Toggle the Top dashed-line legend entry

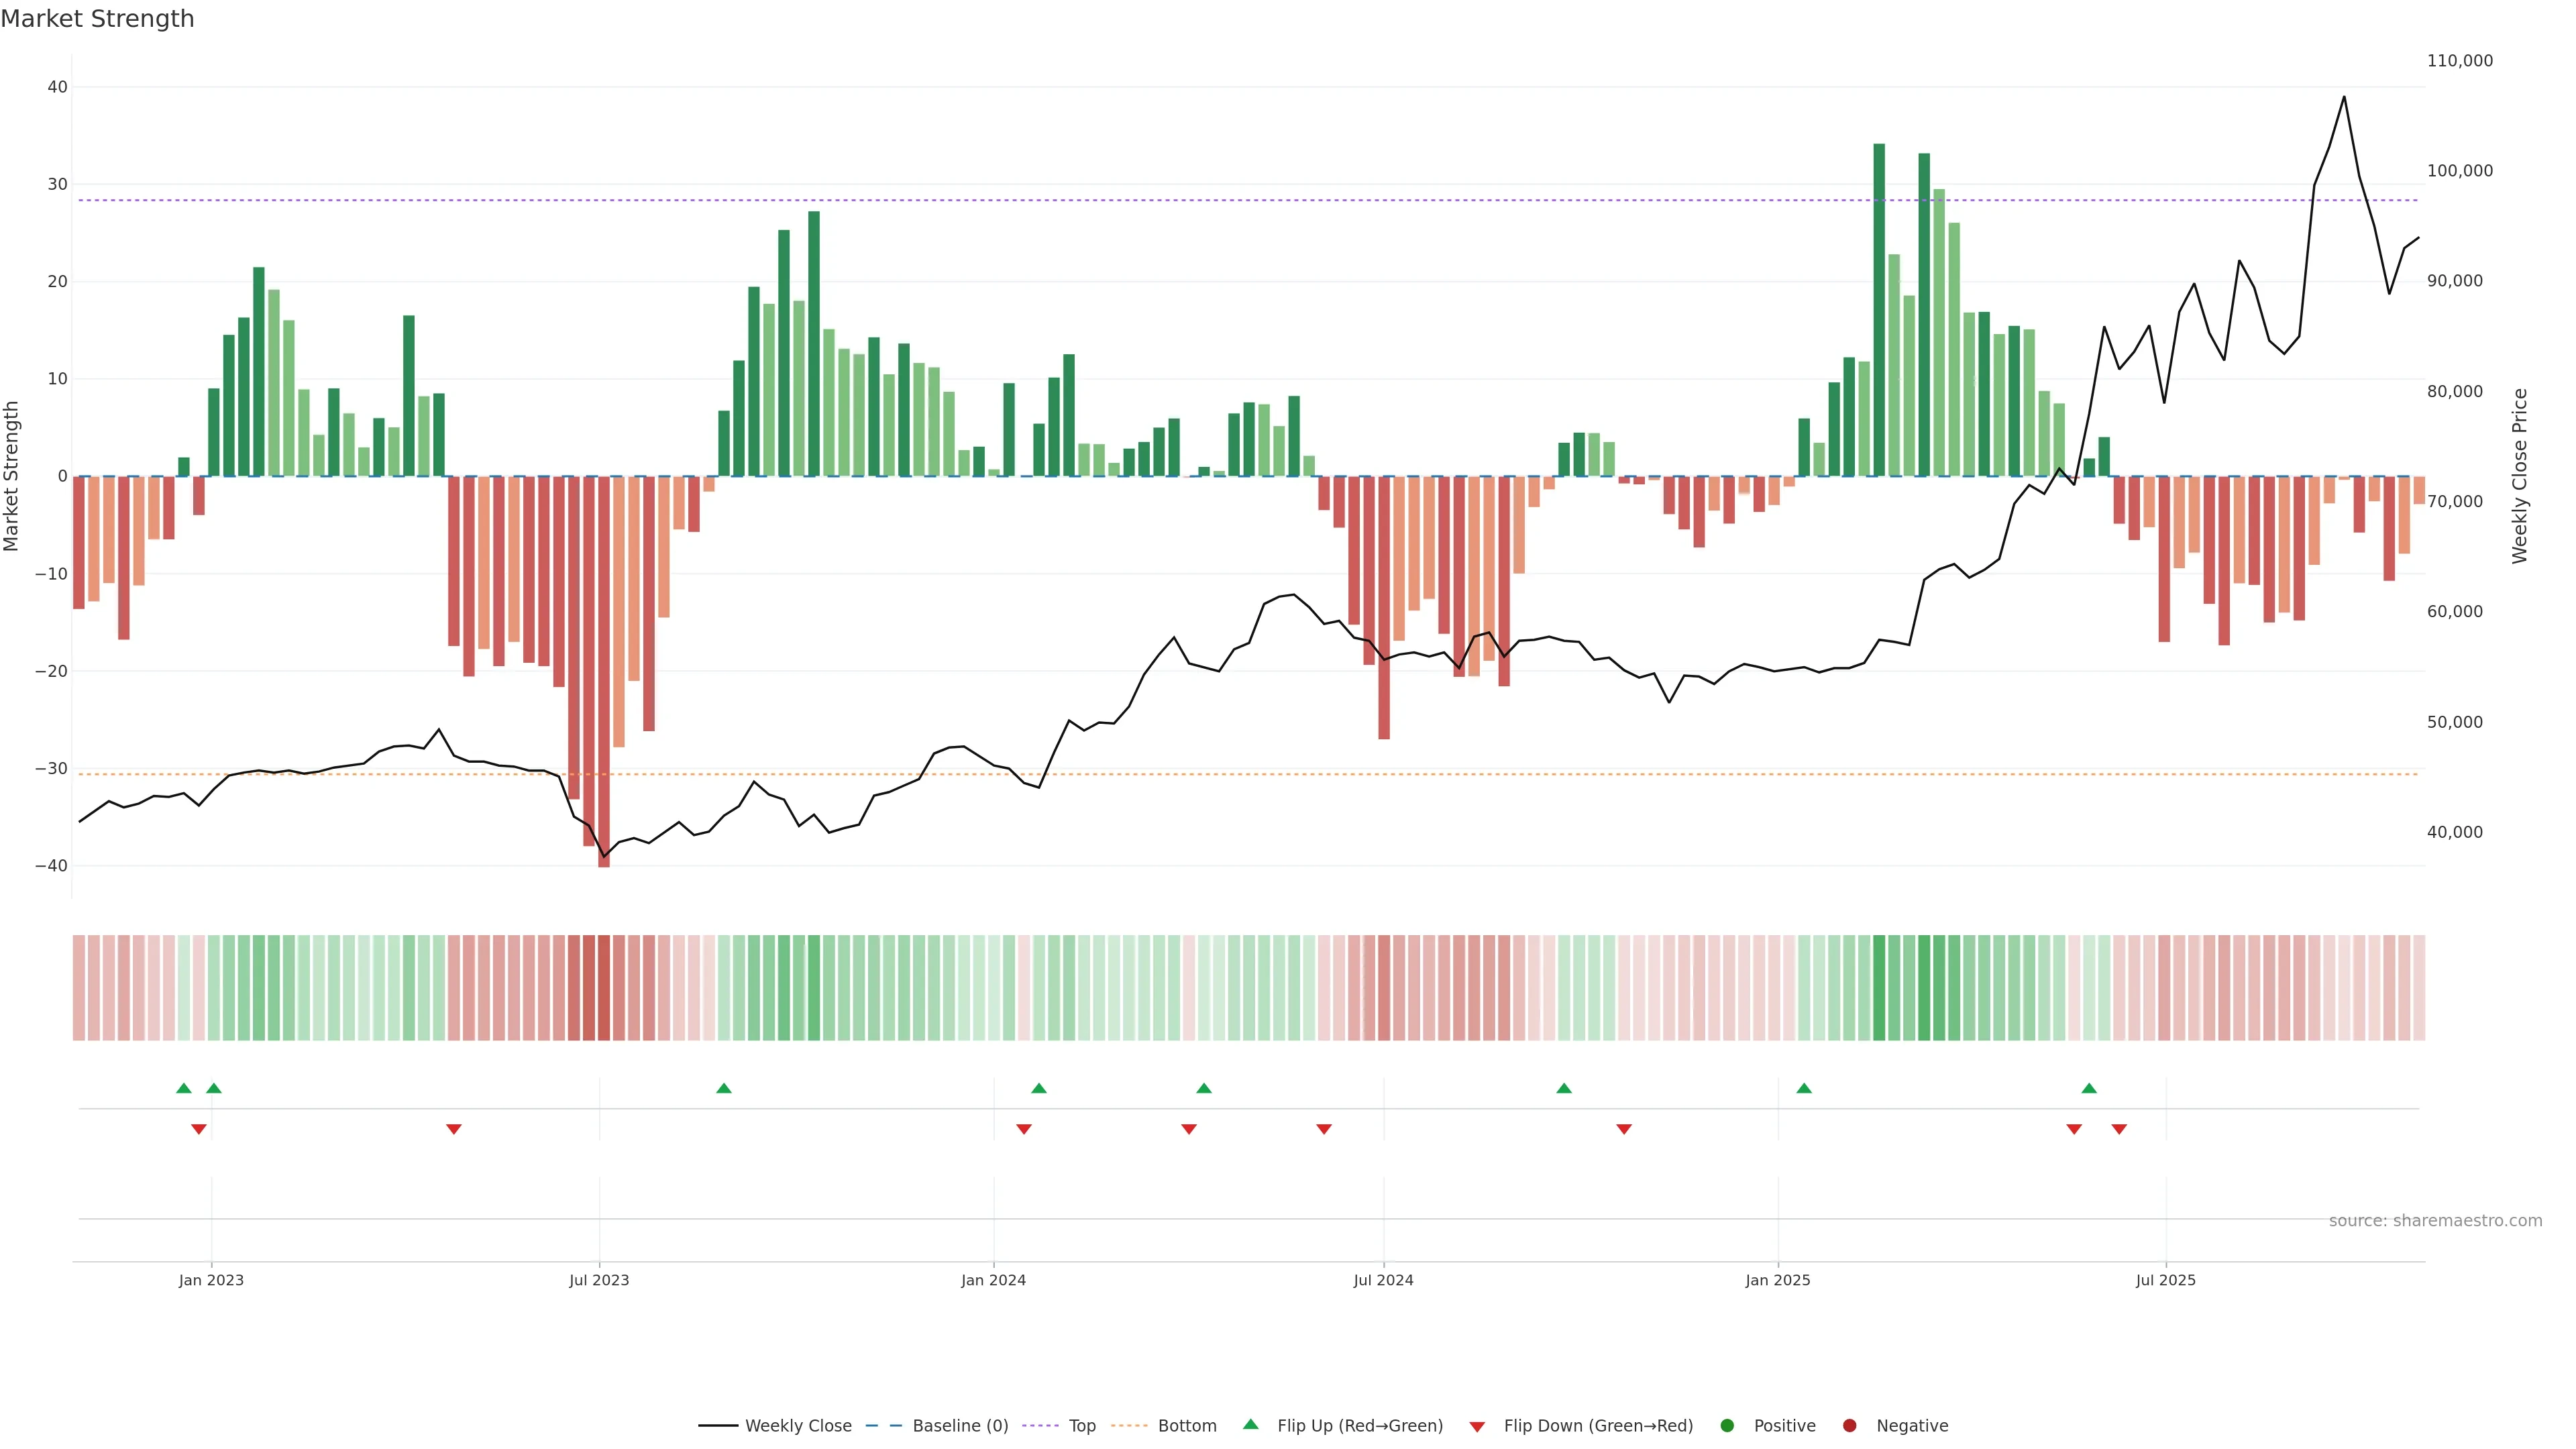point(1081,1426)
